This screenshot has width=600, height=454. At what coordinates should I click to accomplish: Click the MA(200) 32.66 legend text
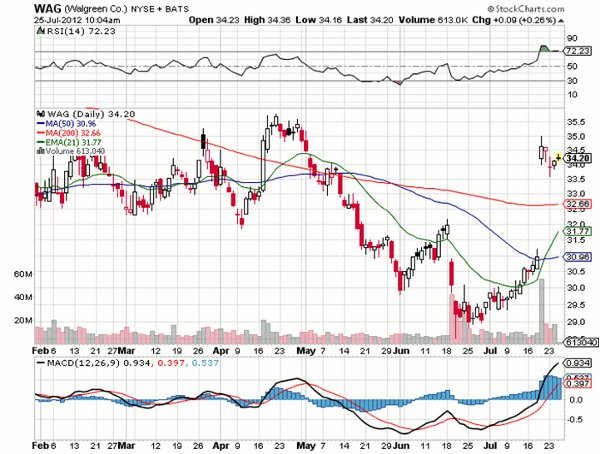(73, 133)
